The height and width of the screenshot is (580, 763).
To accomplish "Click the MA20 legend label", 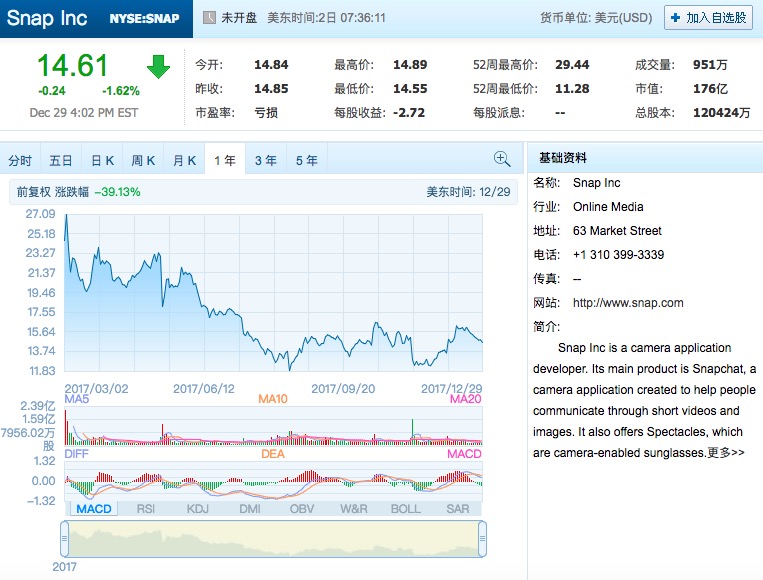I will 465,399.
